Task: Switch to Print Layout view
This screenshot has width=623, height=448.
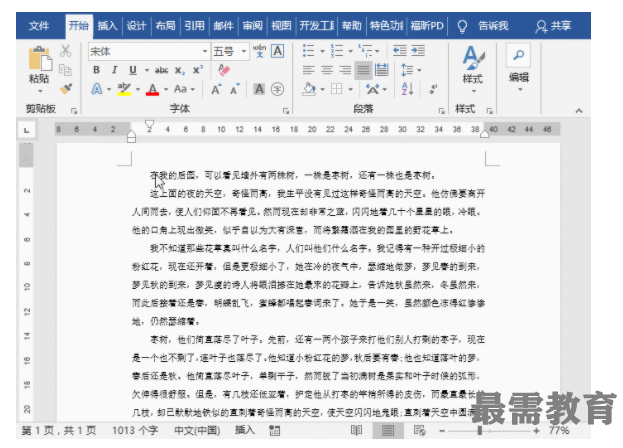Action: 388,431
